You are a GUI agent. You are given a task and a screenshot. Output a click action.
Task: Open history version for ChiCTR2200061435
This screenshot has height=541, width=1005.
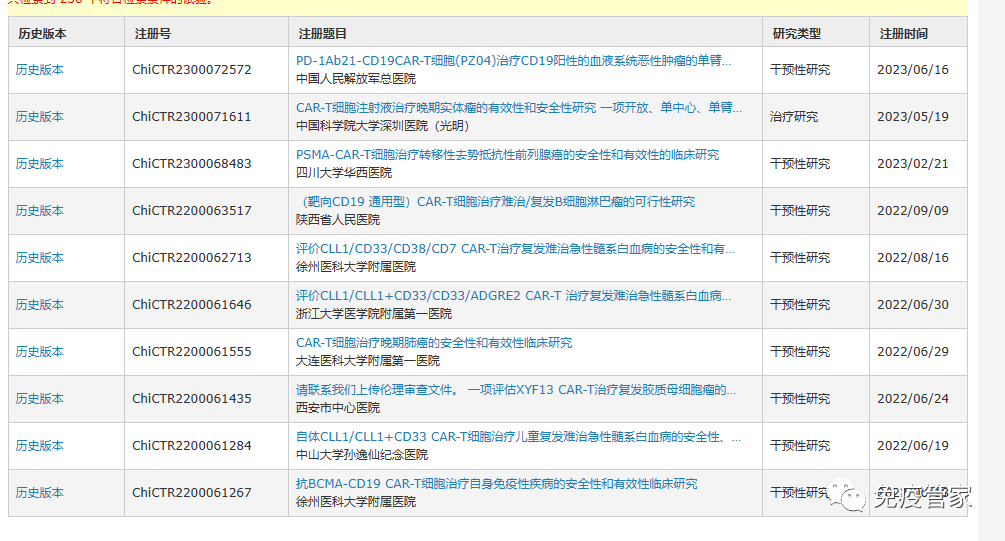pos(40,399)
